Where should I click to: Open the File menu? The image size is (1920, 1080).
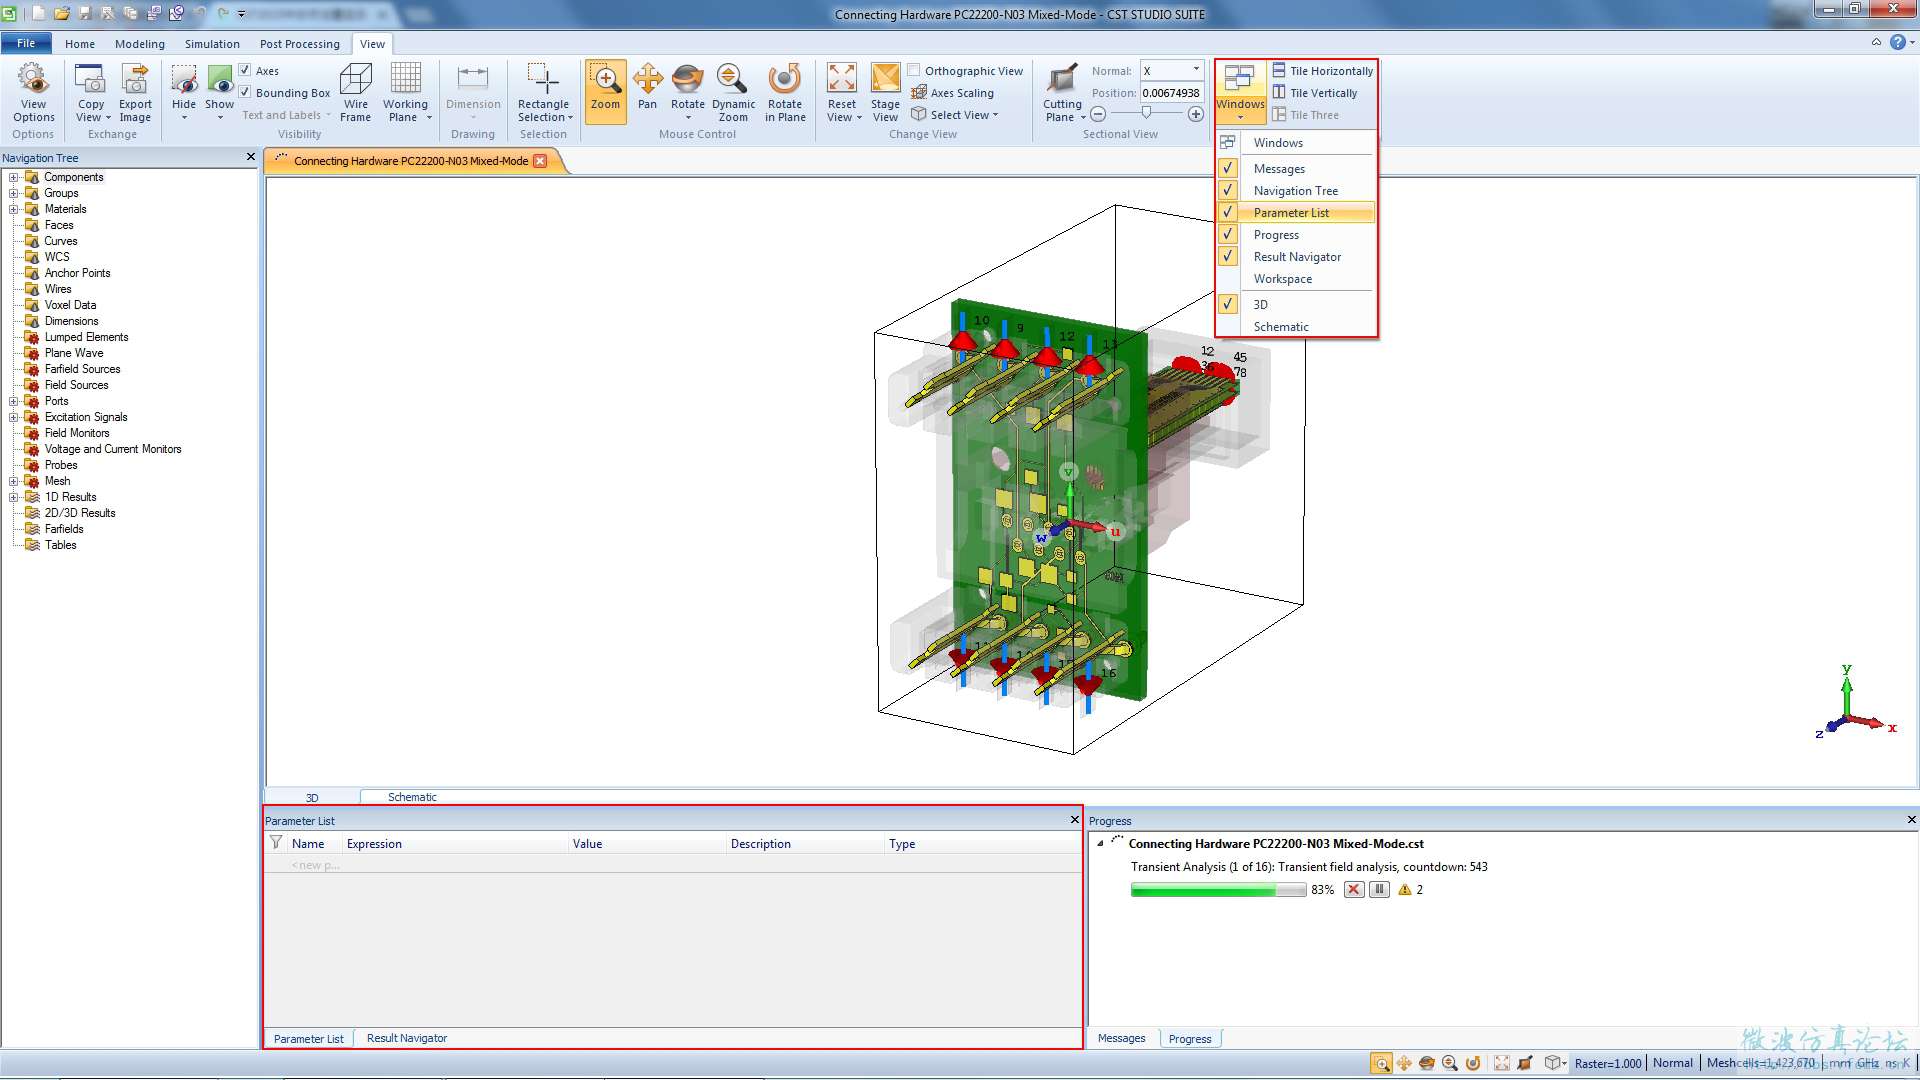tap(26, 43)
